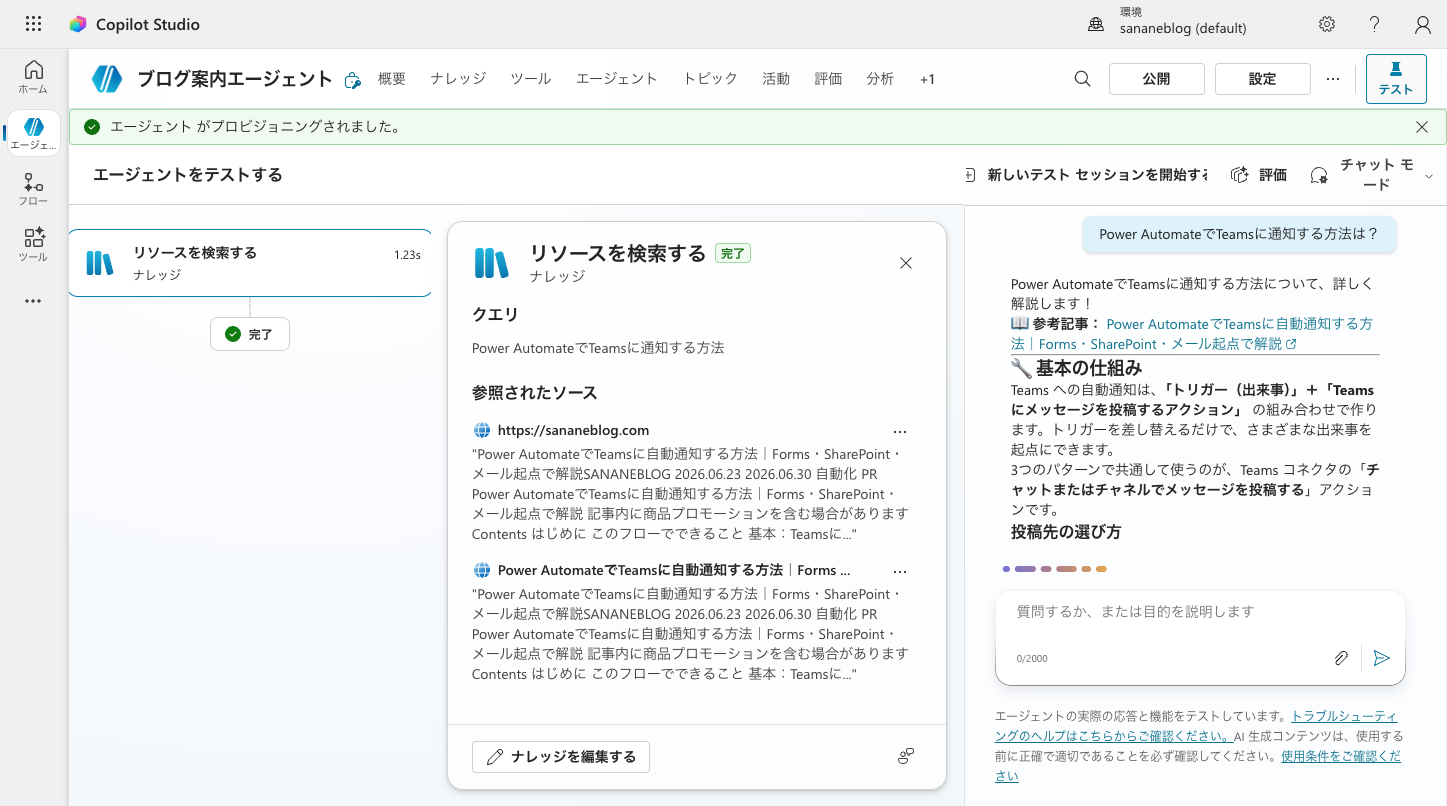Viewport: 1447px width, 806px height.
Task: Click the チャットモード headset icon
Action: point(1319,175)
